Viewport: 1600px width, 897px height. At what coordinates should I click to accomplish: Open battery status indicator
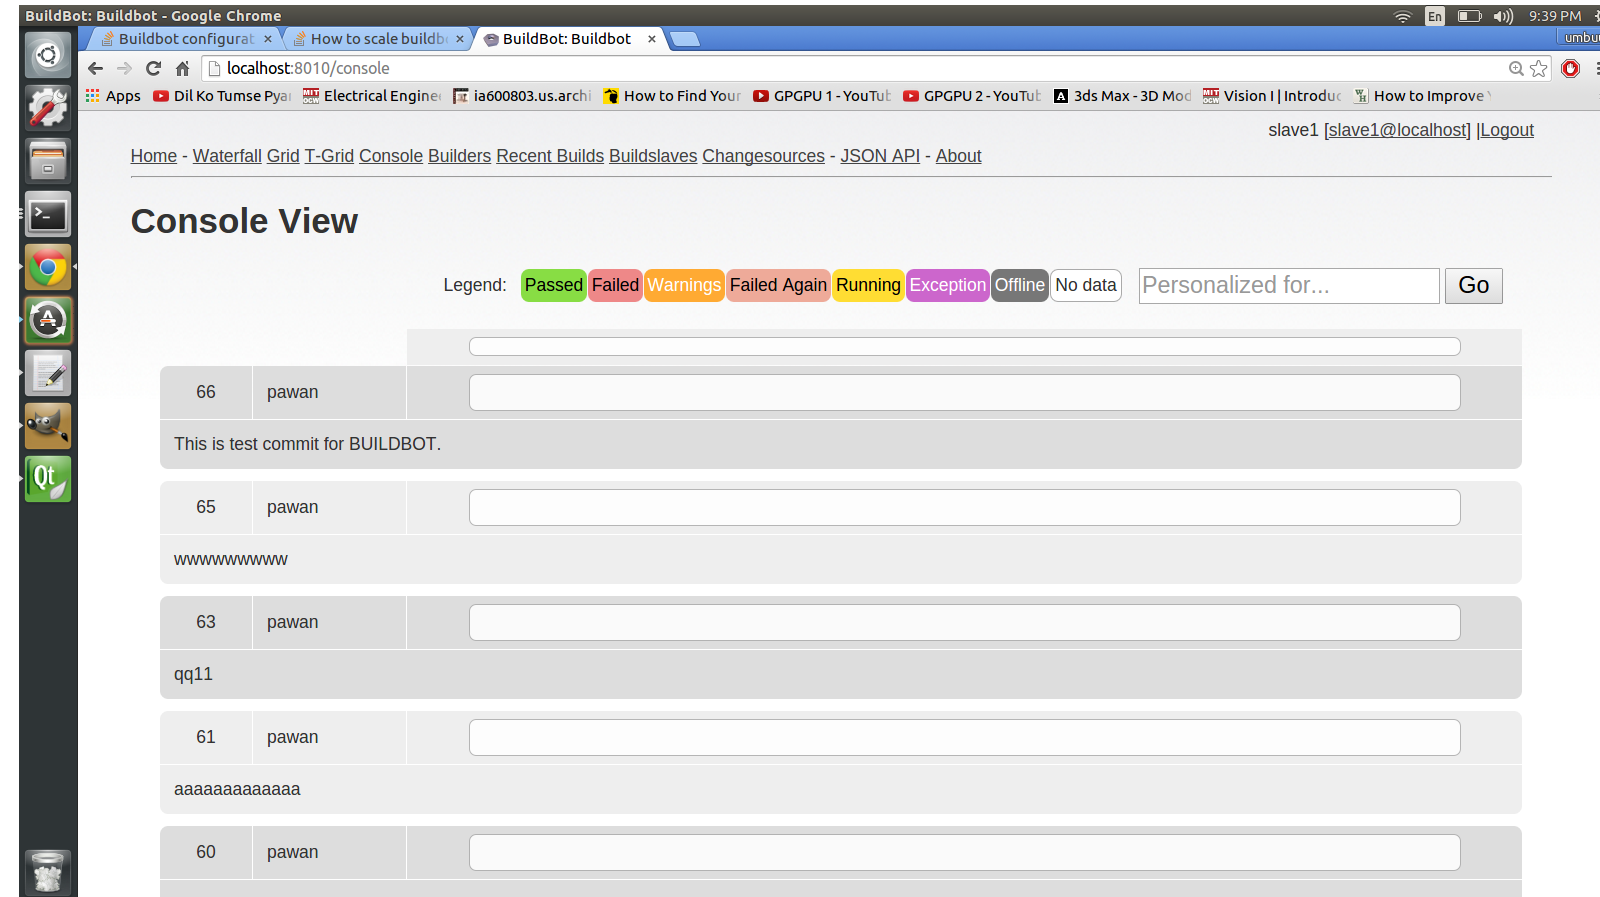click(x=1469, y=16)
